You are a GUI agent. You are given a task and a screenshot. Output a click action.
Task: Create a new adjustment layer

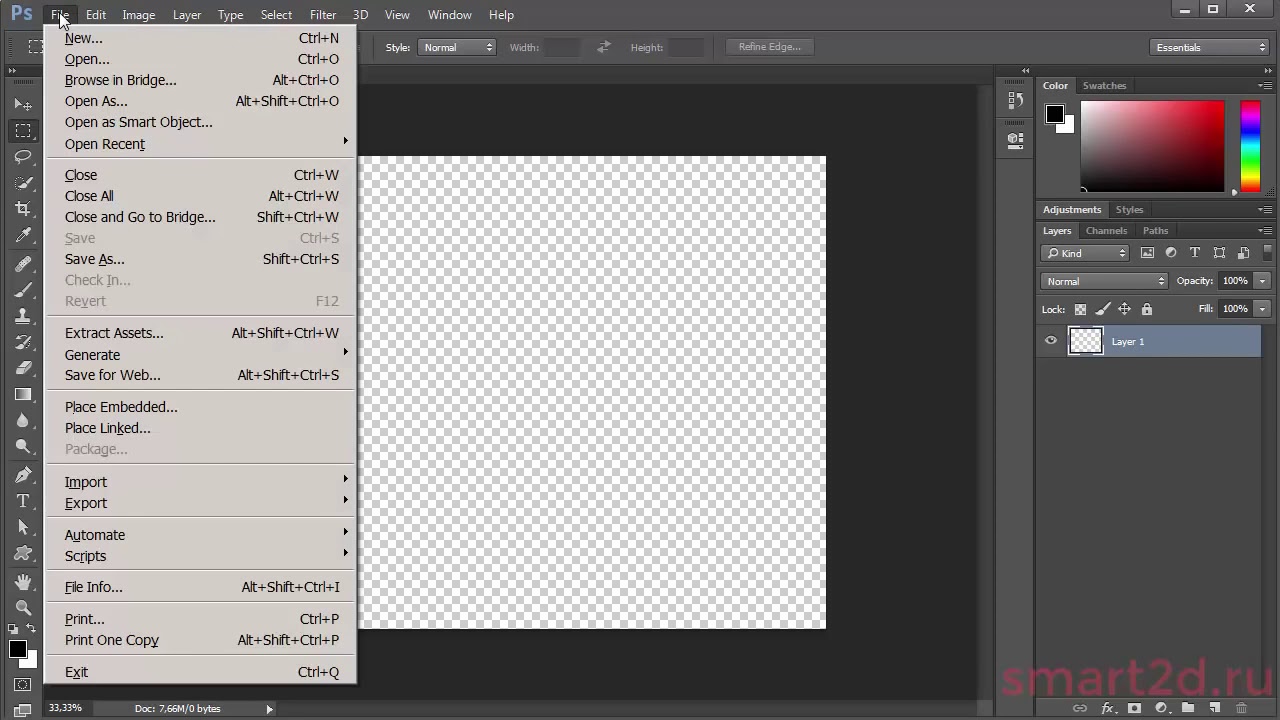pos(1161,708)
